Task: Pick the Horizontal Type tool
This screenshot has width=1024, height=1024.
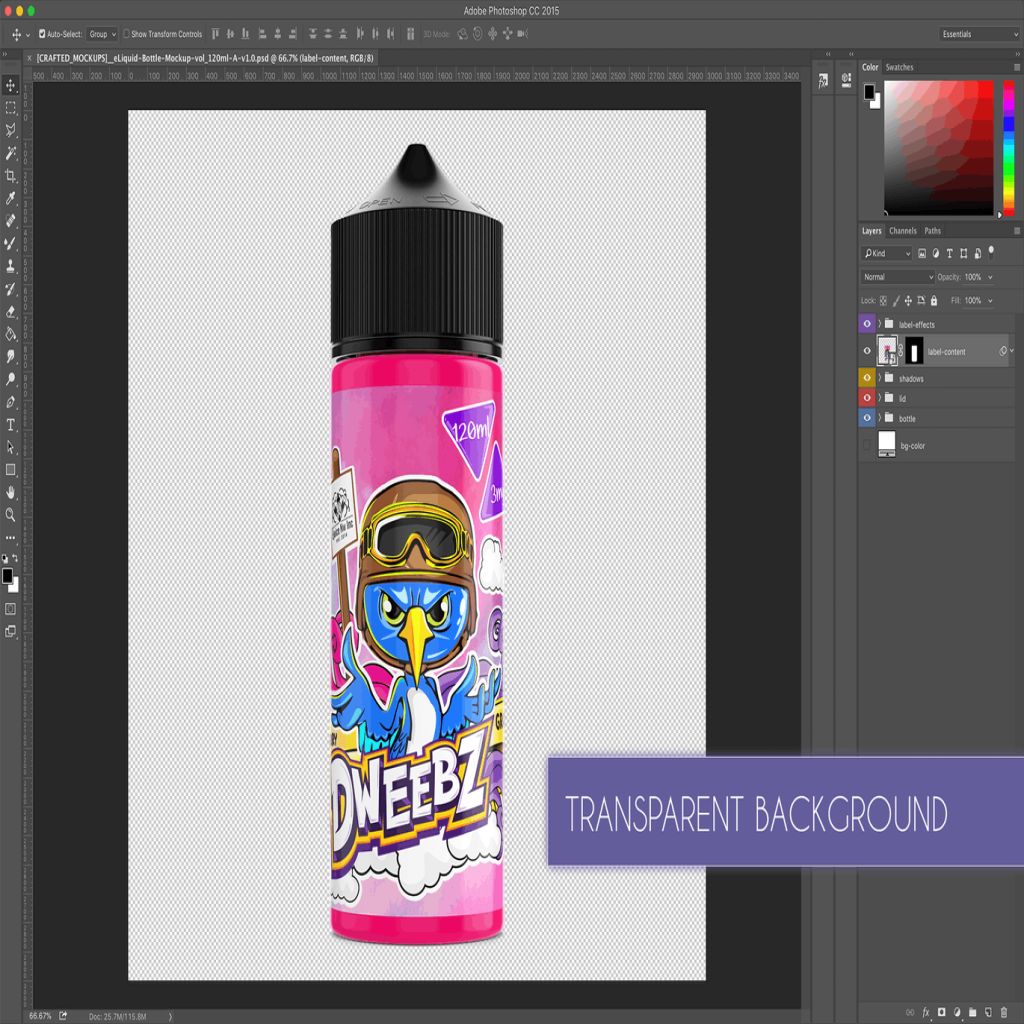Action: point(11,425)
